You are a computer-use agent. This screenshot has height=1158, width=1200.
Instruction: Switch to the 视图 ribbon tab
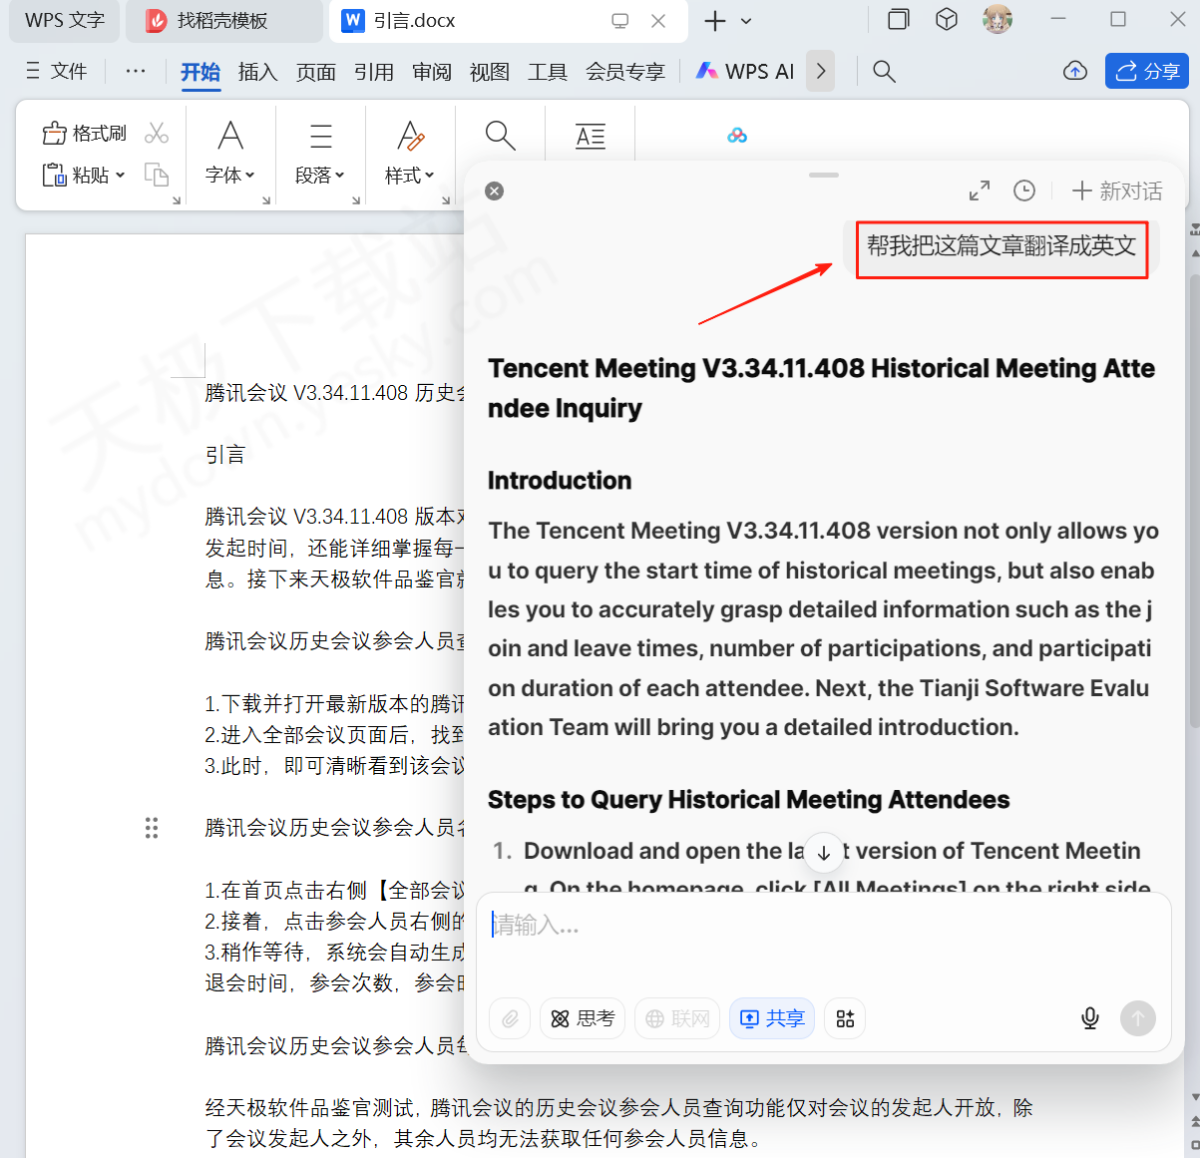490,72
